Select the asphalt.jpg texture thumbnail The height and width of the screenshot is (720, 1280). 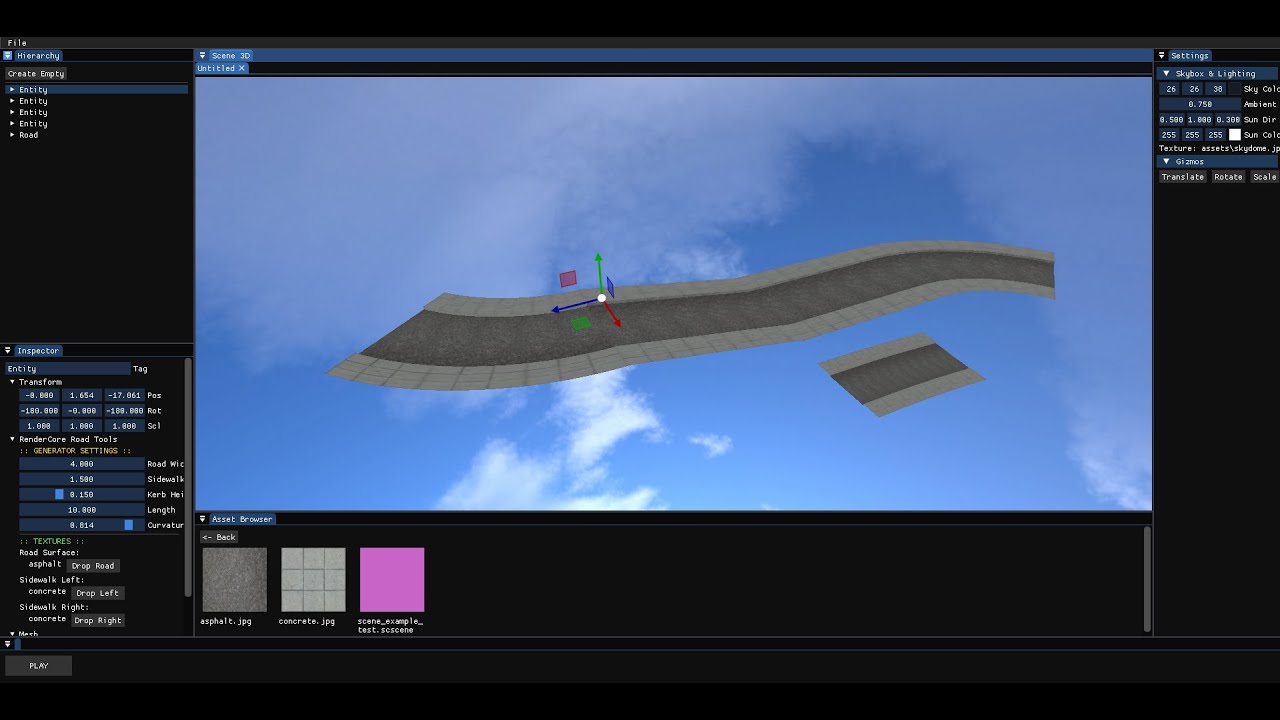234,580
